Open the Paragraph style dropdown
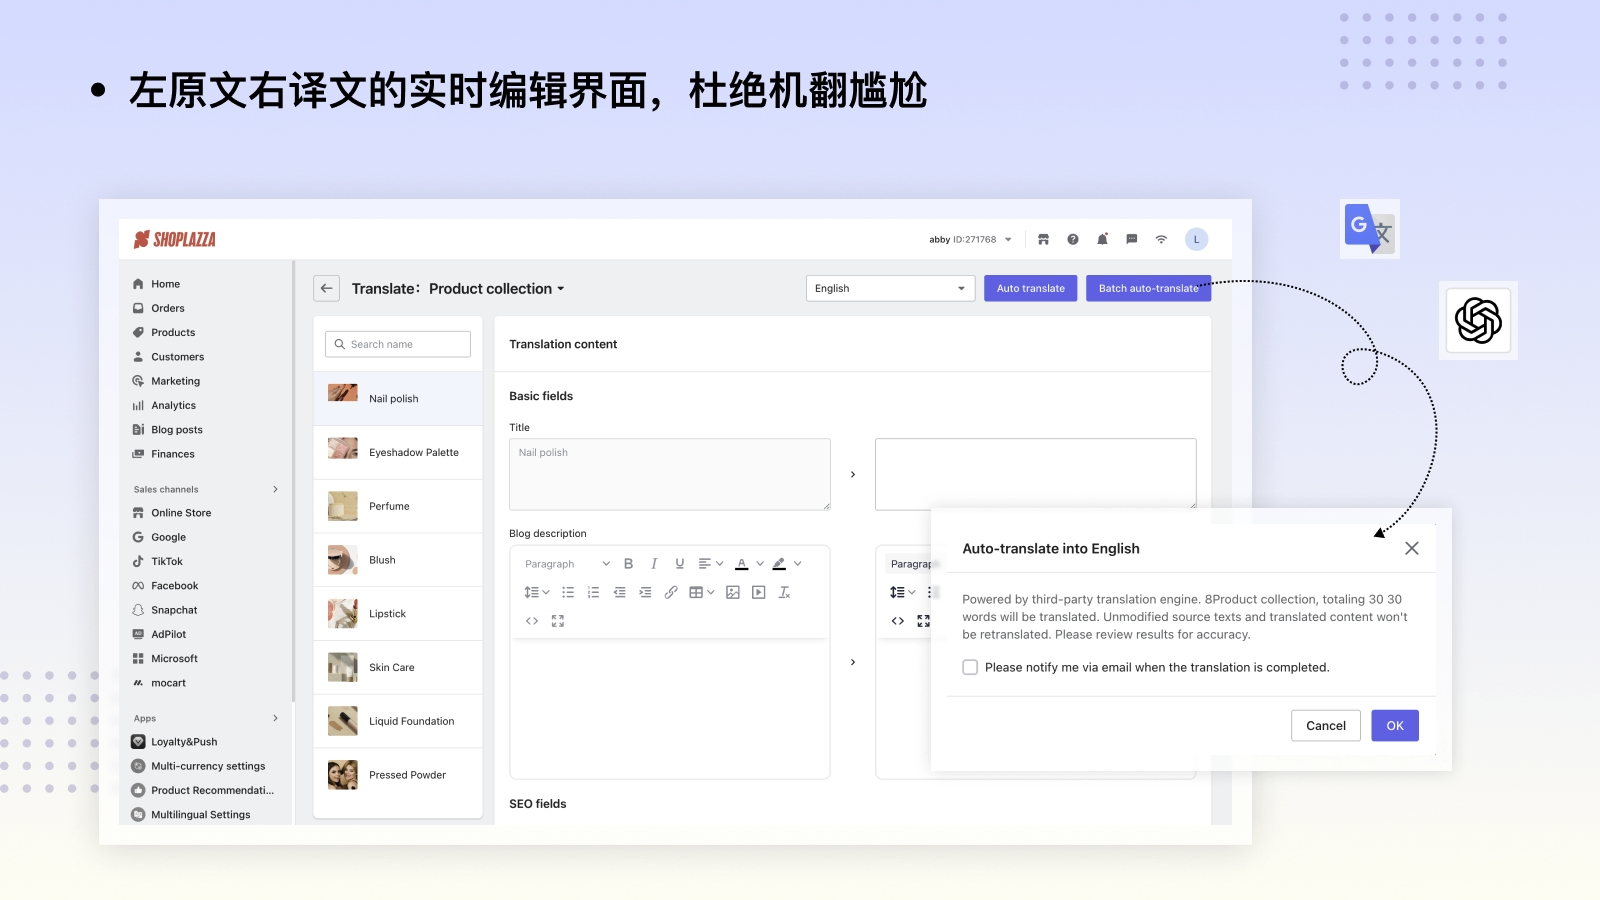Screen dimensions: 1600x900 point(565,563)
